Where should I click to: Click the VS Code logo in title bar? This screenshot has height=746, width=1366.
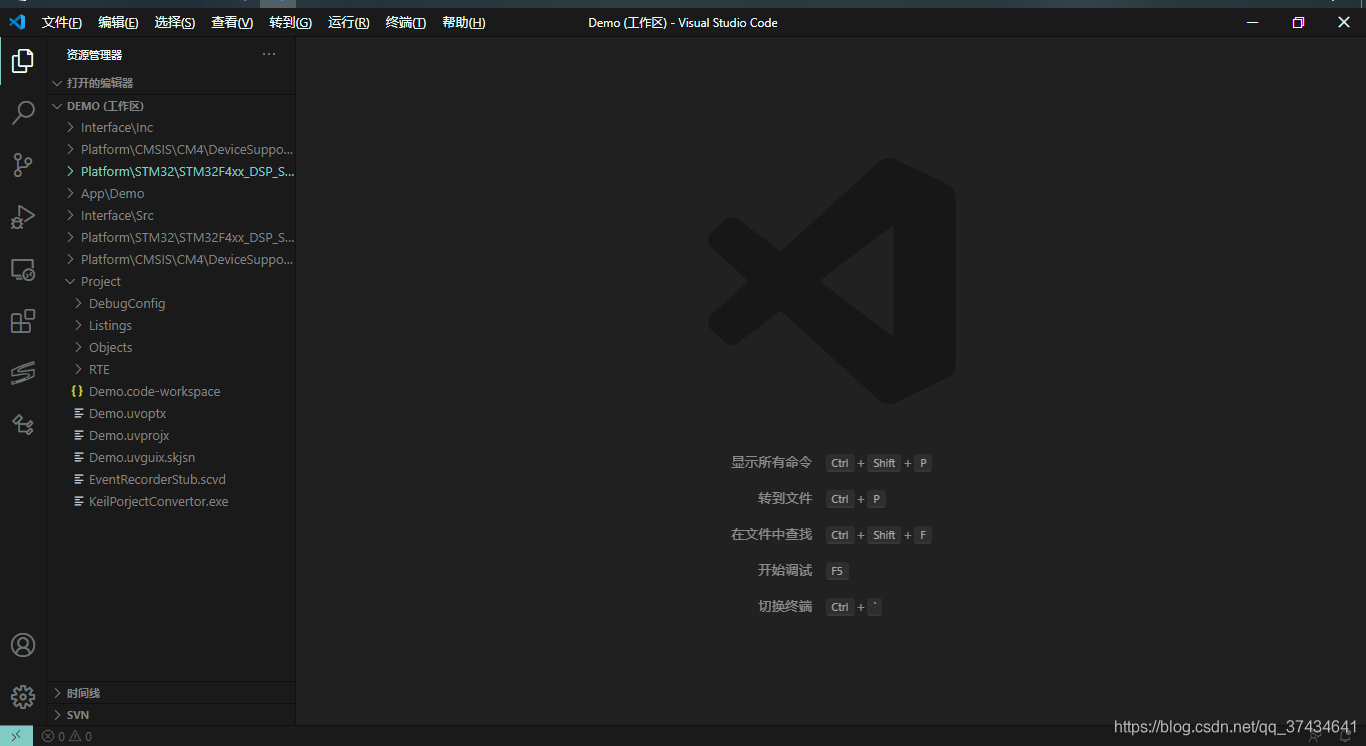click(17, 22)
